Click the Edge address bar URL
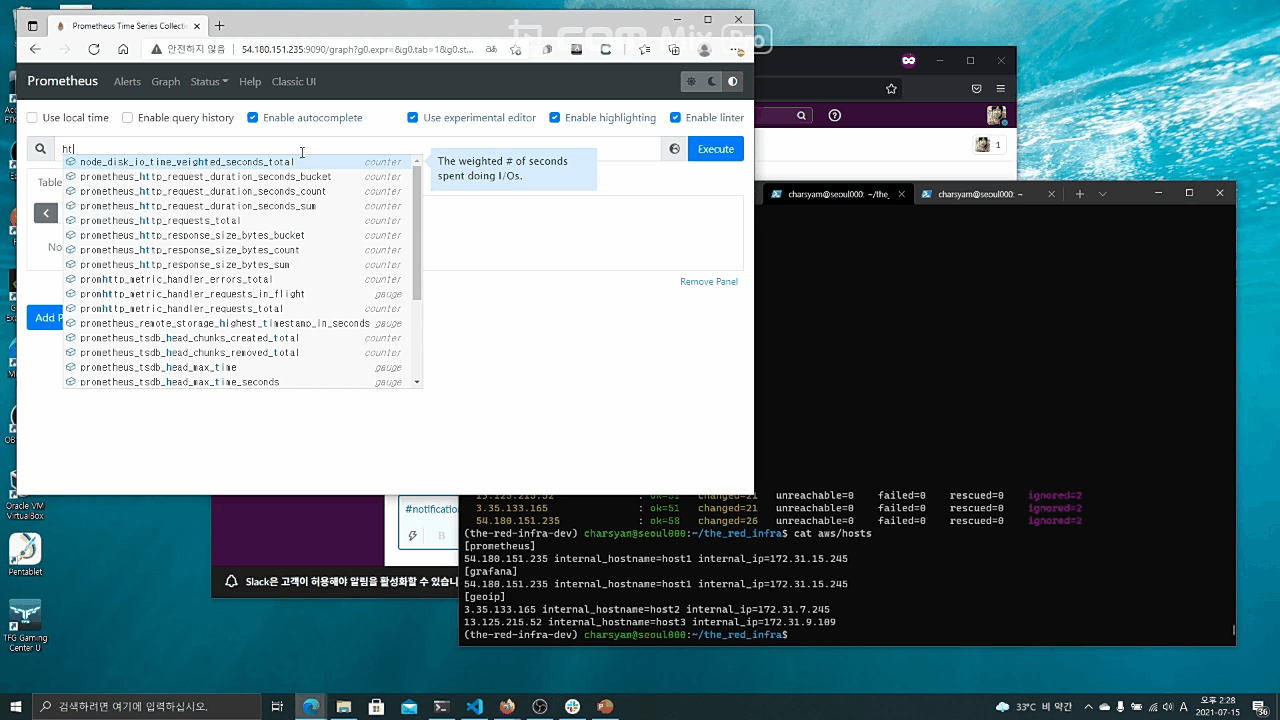The image size is (1280, 720). coord(358,49)
